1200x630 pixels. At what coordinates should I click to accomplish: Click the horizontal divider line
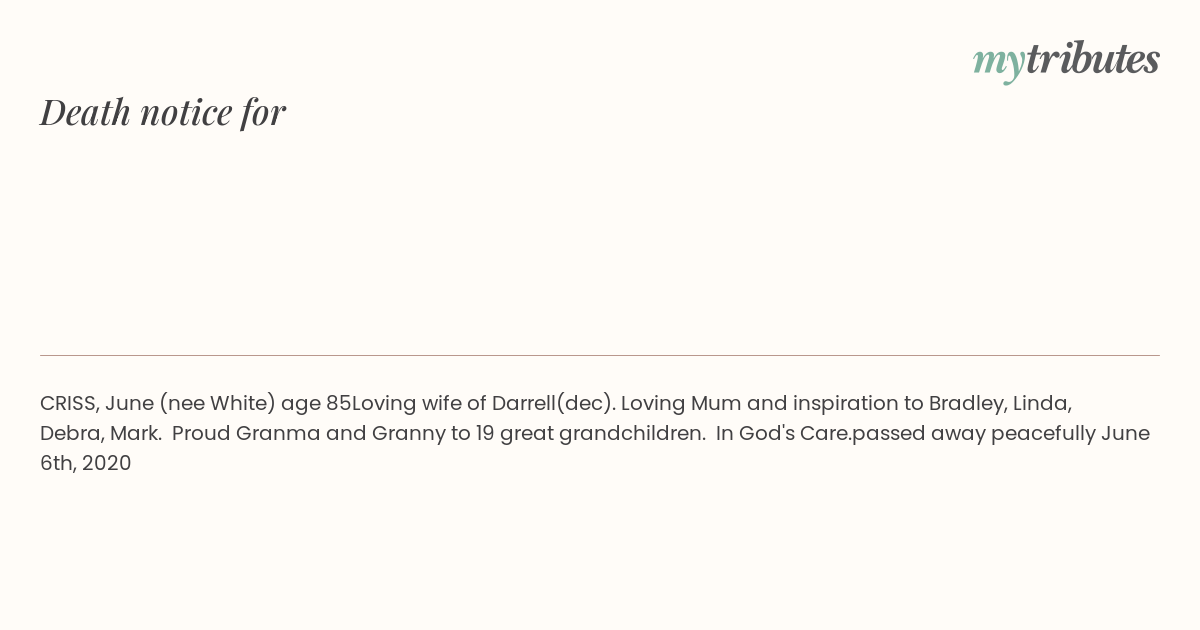pos(600,355)
